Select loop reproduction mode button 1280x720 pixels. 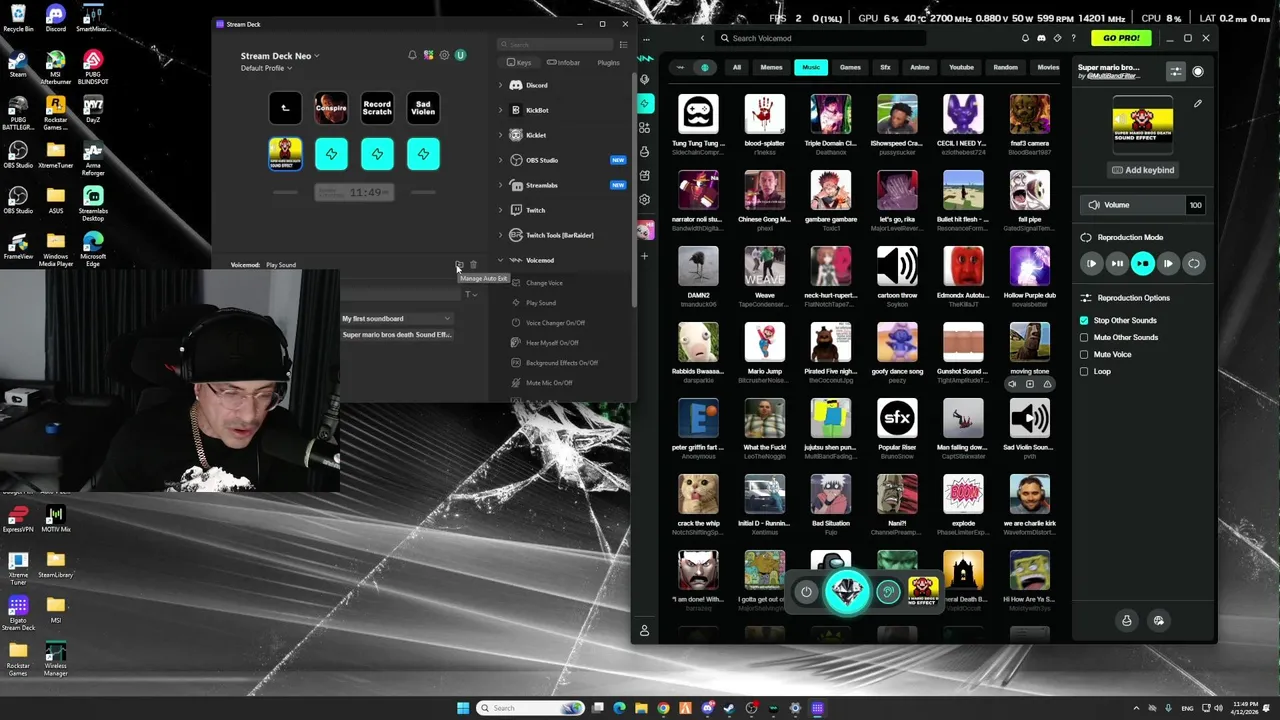click(1193, 264)
